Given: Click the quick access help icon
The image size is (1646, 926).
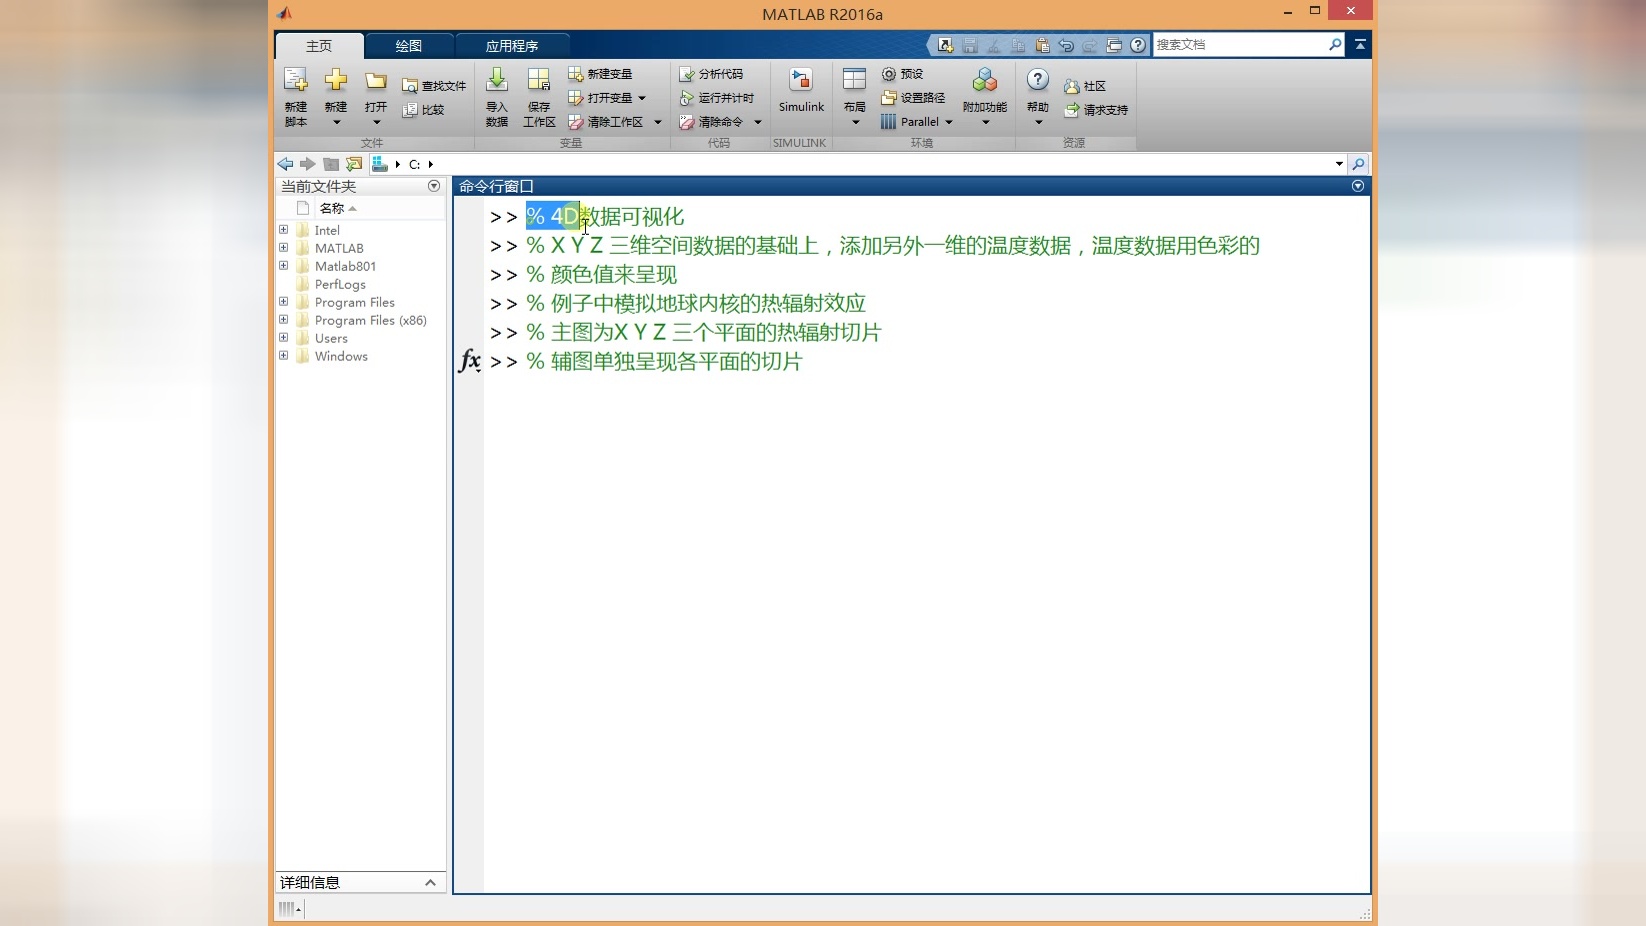Looking at the screenshot, I should click(x=1138, y=45).
